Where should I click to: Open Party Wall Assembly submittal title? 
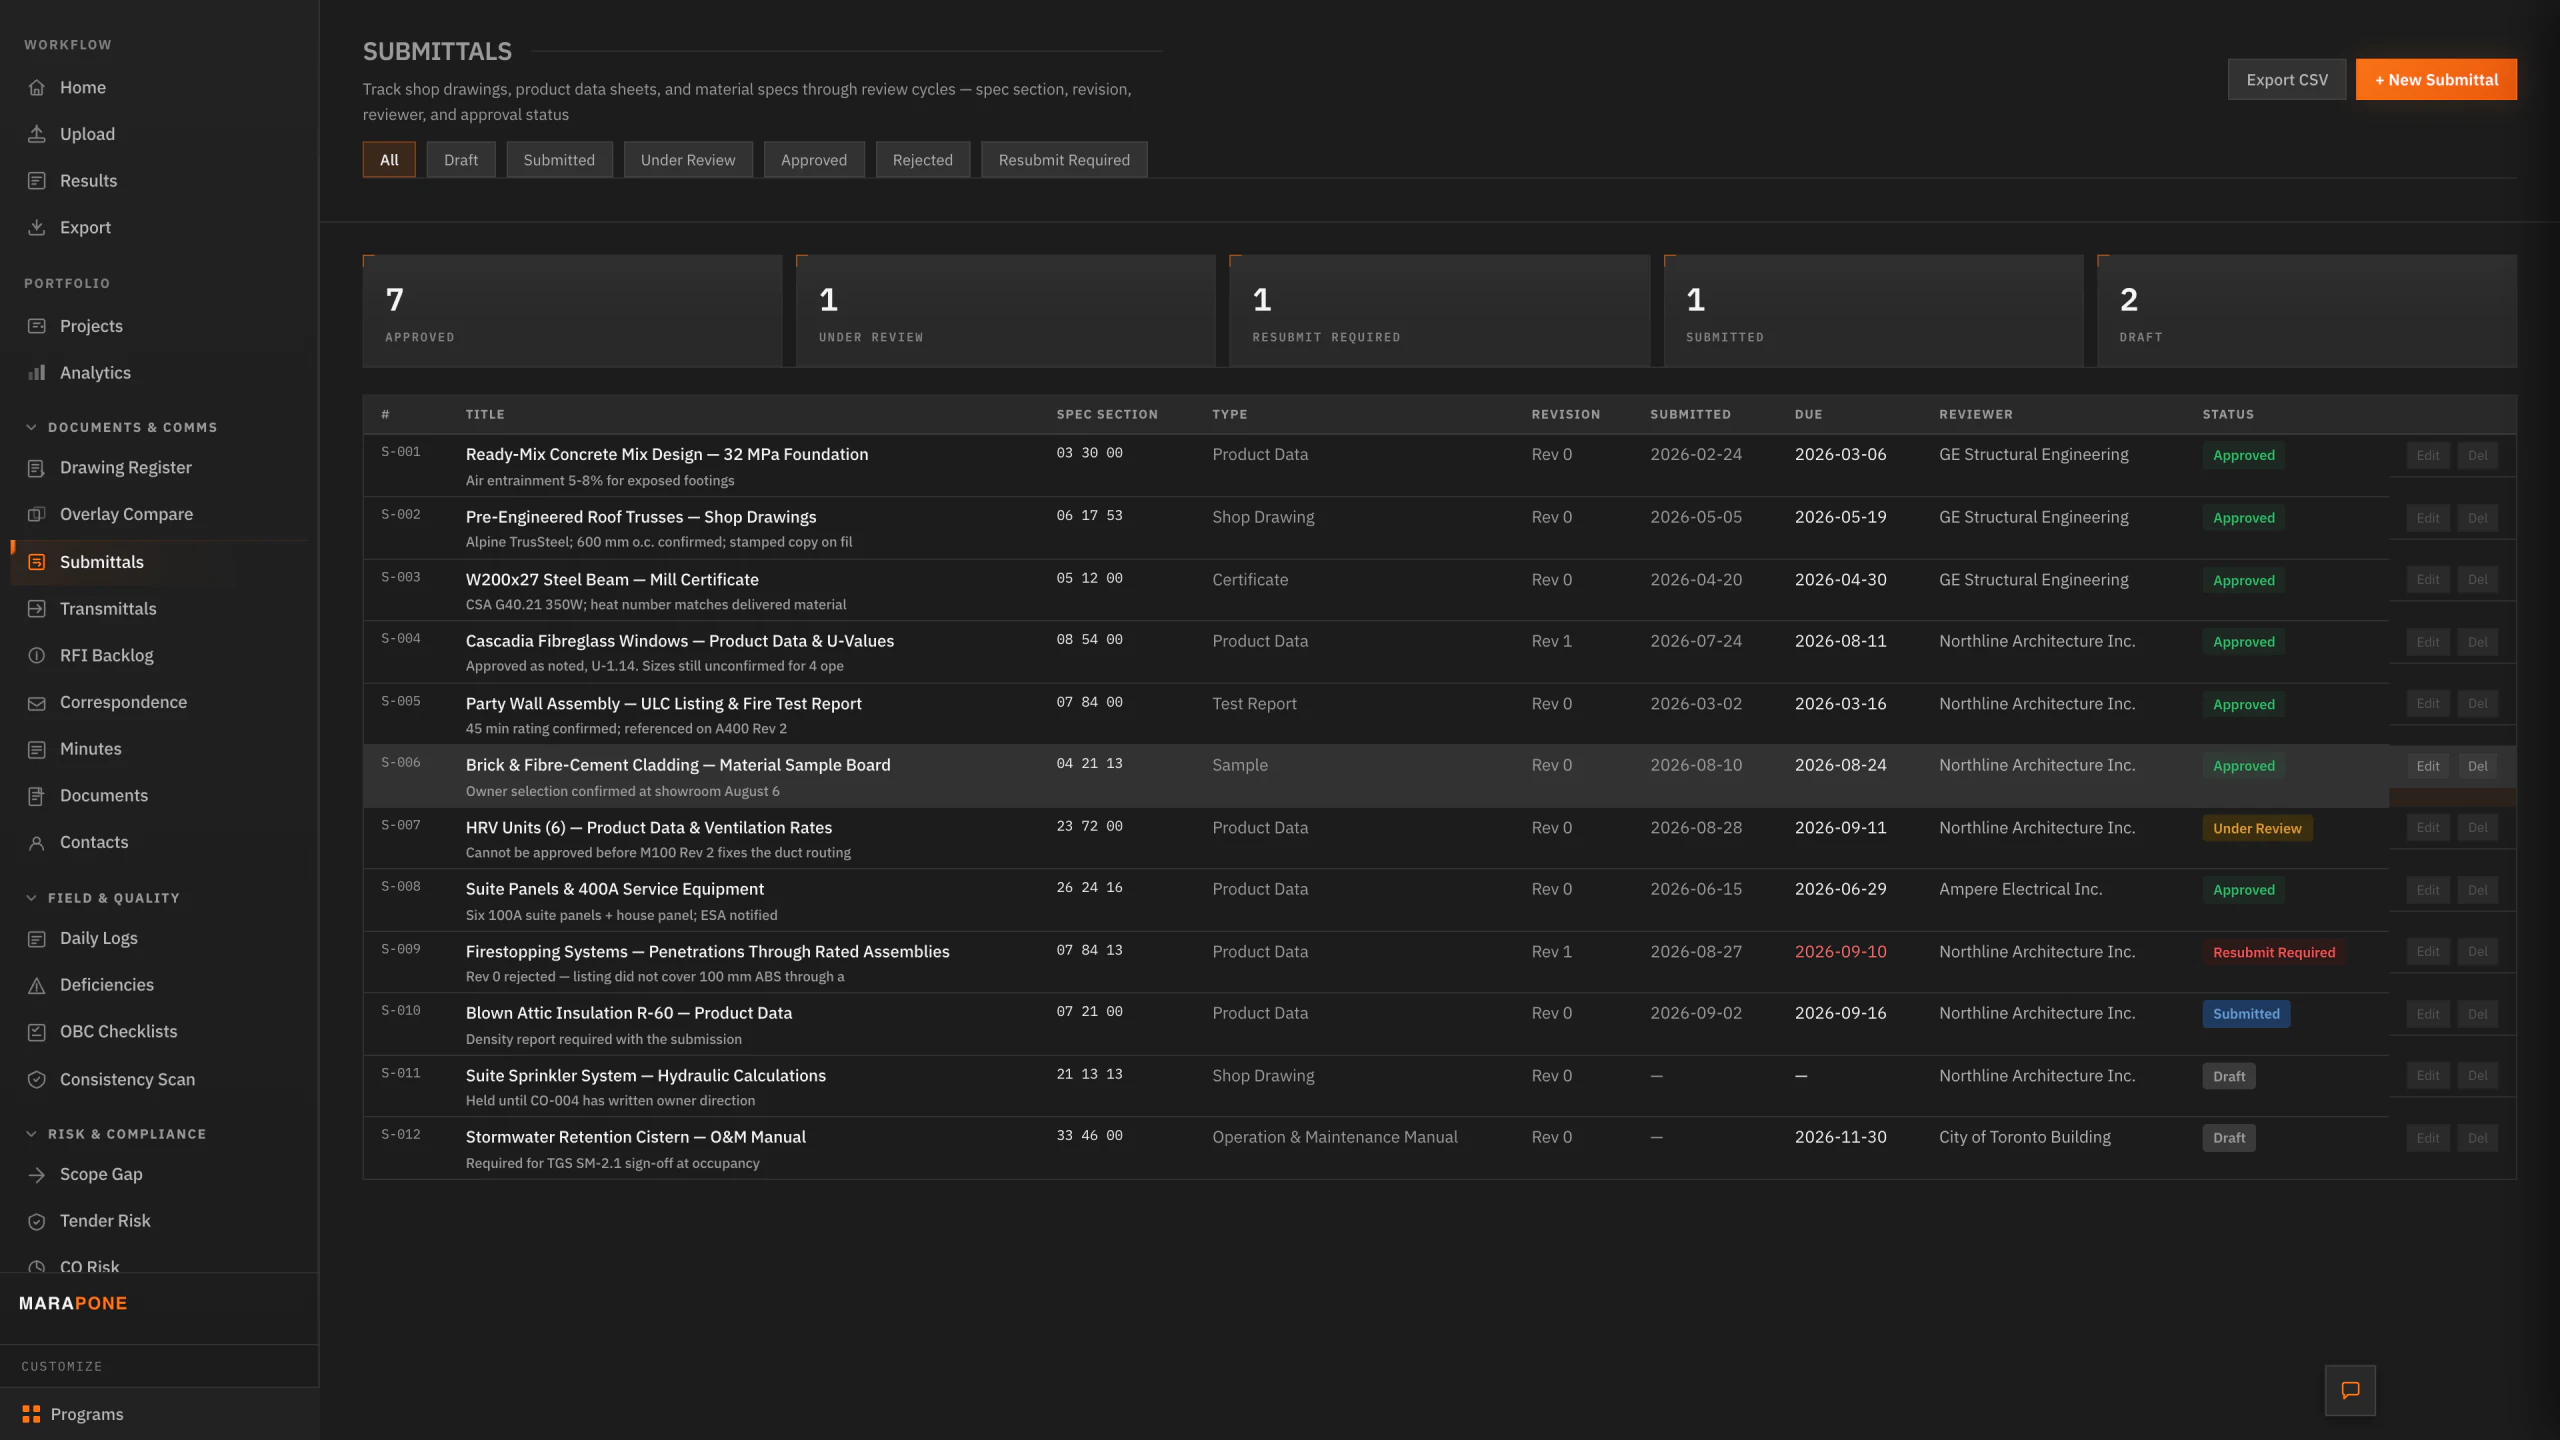click(x=663, y=704)
